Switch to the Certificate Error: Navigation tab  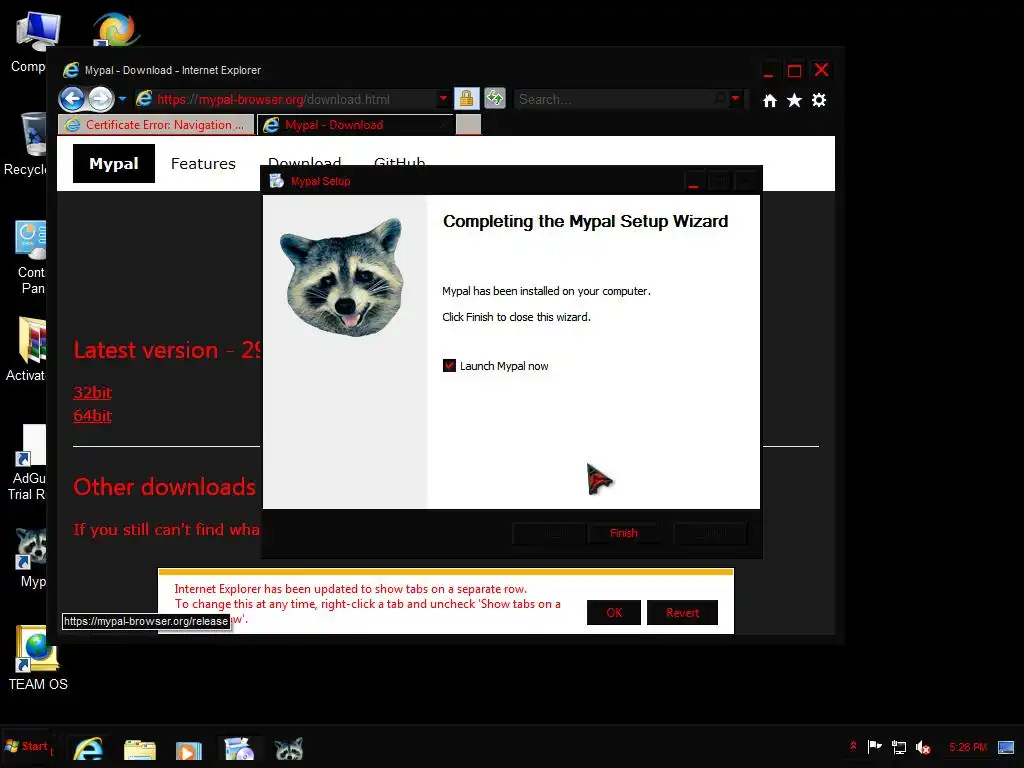156,125
